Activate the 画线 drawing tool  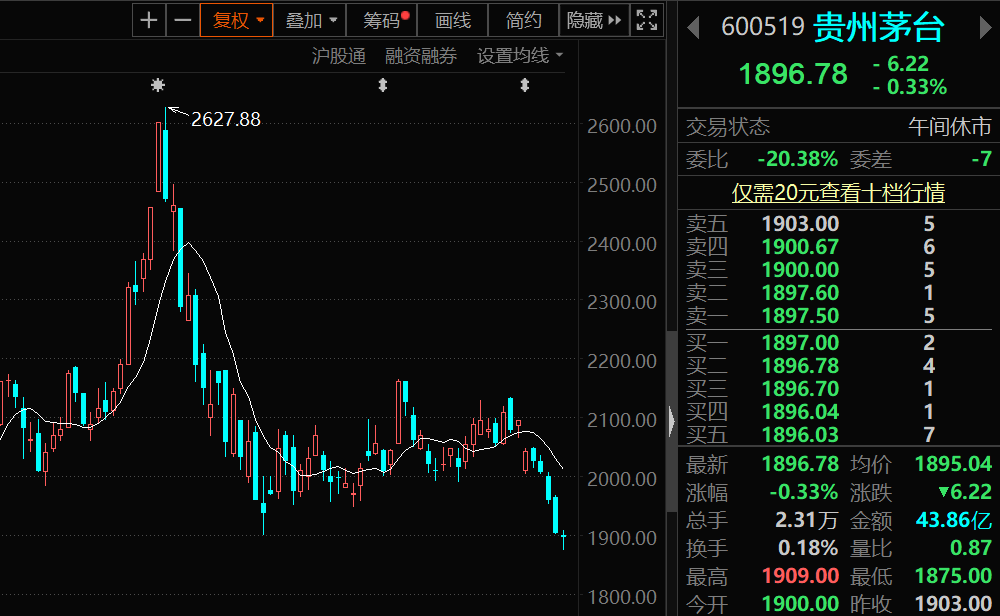[x=453, y=20]
